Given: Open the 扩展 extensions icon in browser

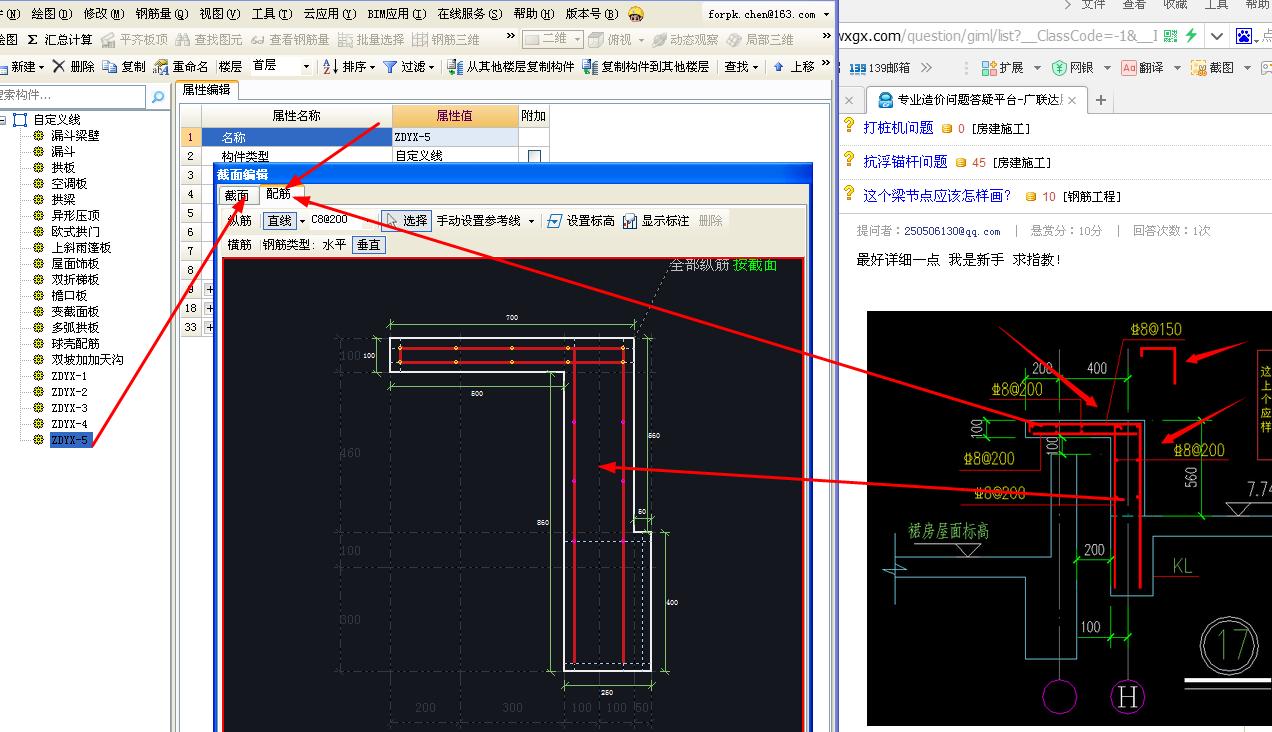Looking at the screenshot, I should click(x=989, y=68).
